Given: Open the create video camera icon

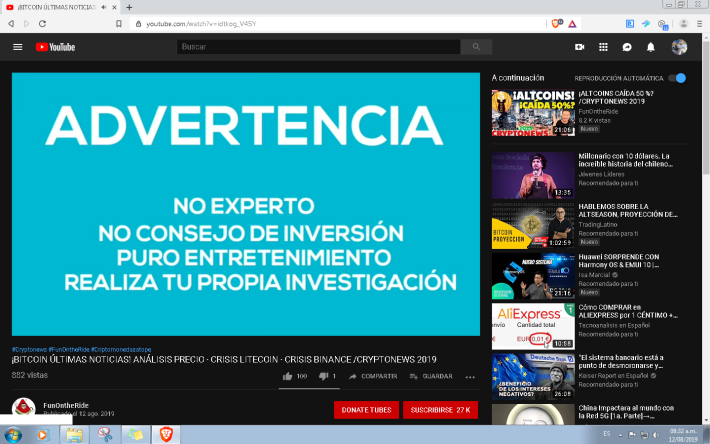Looking at the screenshot, I should click(x=579, y=47).
